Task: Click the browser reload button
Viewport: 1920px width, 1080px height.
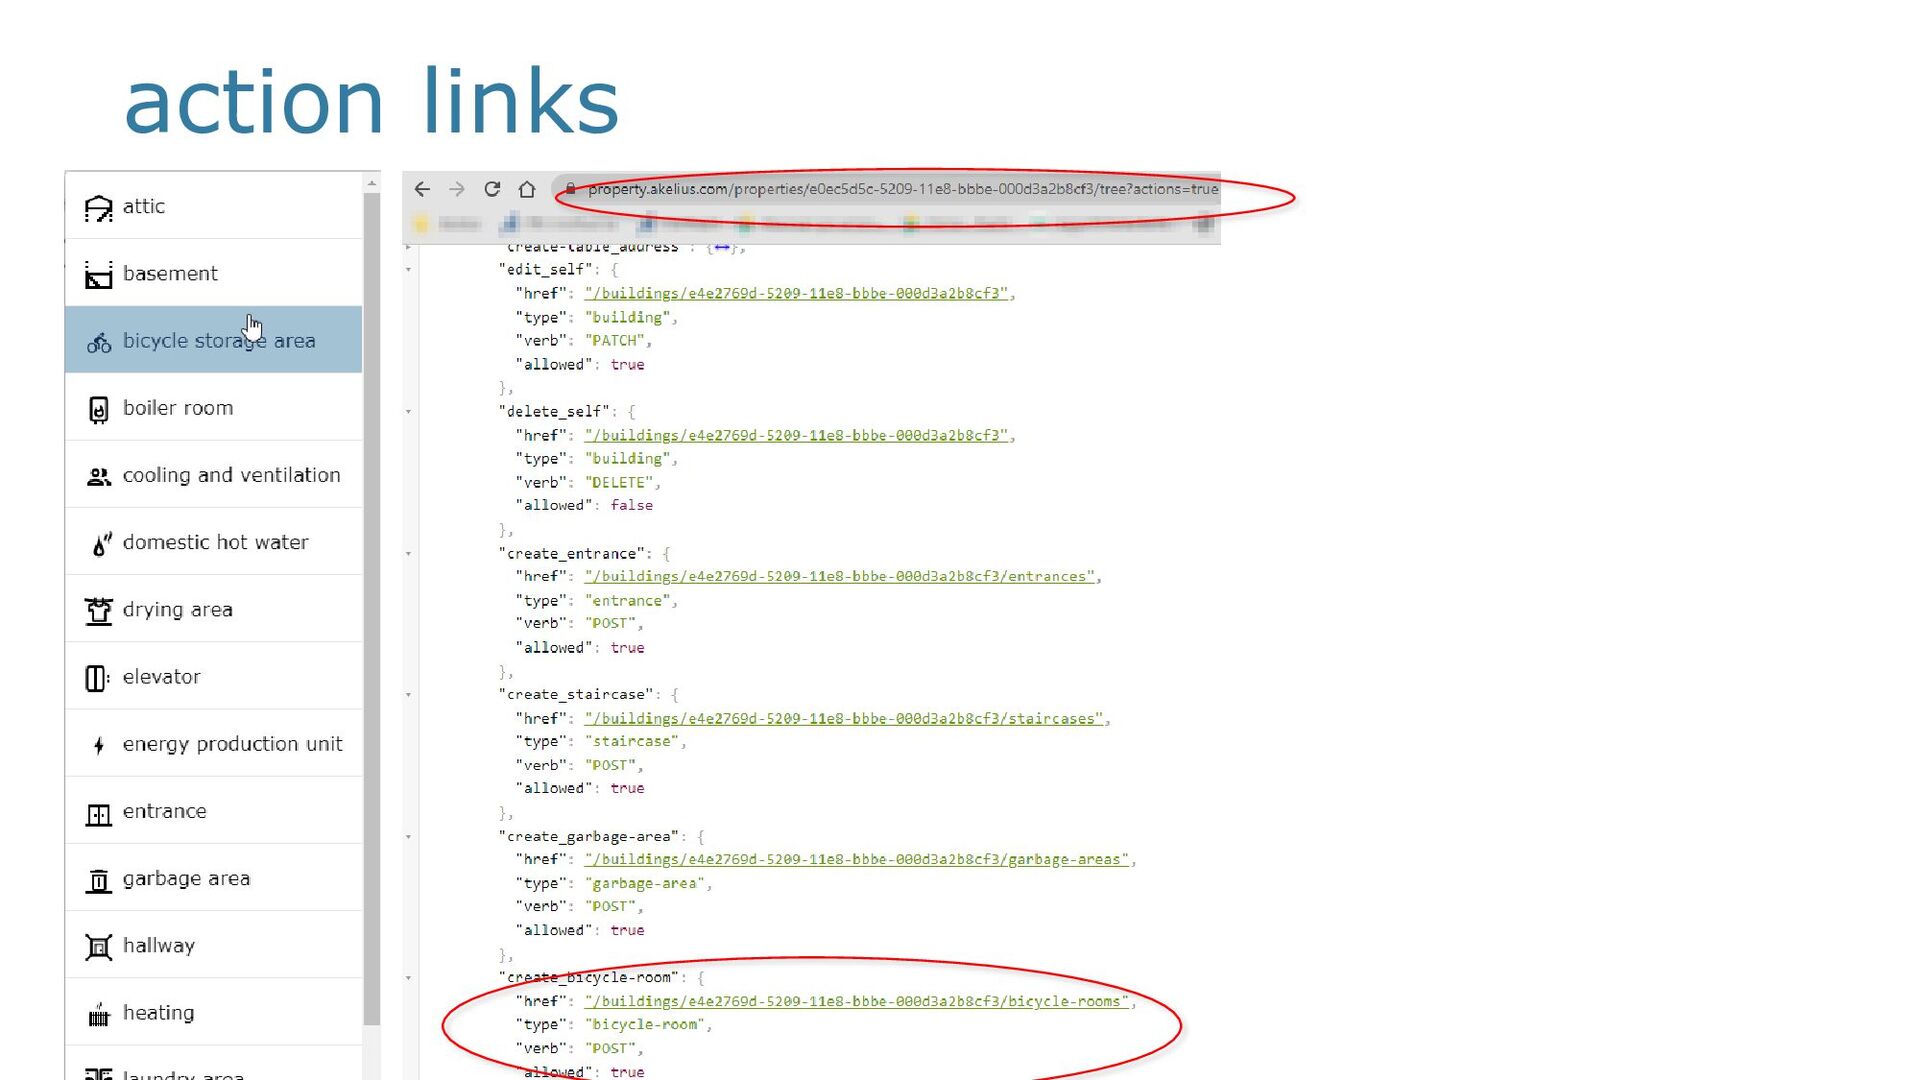Action: pyautogui.click(x=492, y=189)
